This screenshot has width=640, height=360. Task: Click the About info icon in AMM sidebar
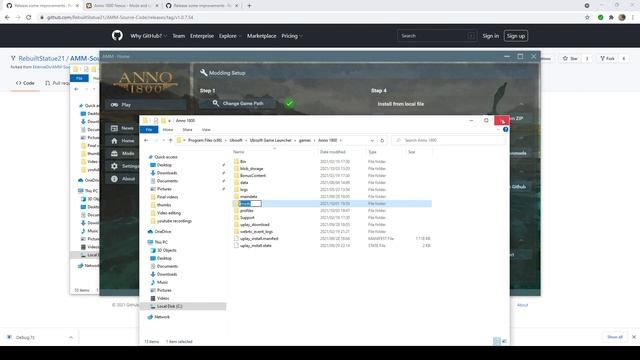[114, 179]
